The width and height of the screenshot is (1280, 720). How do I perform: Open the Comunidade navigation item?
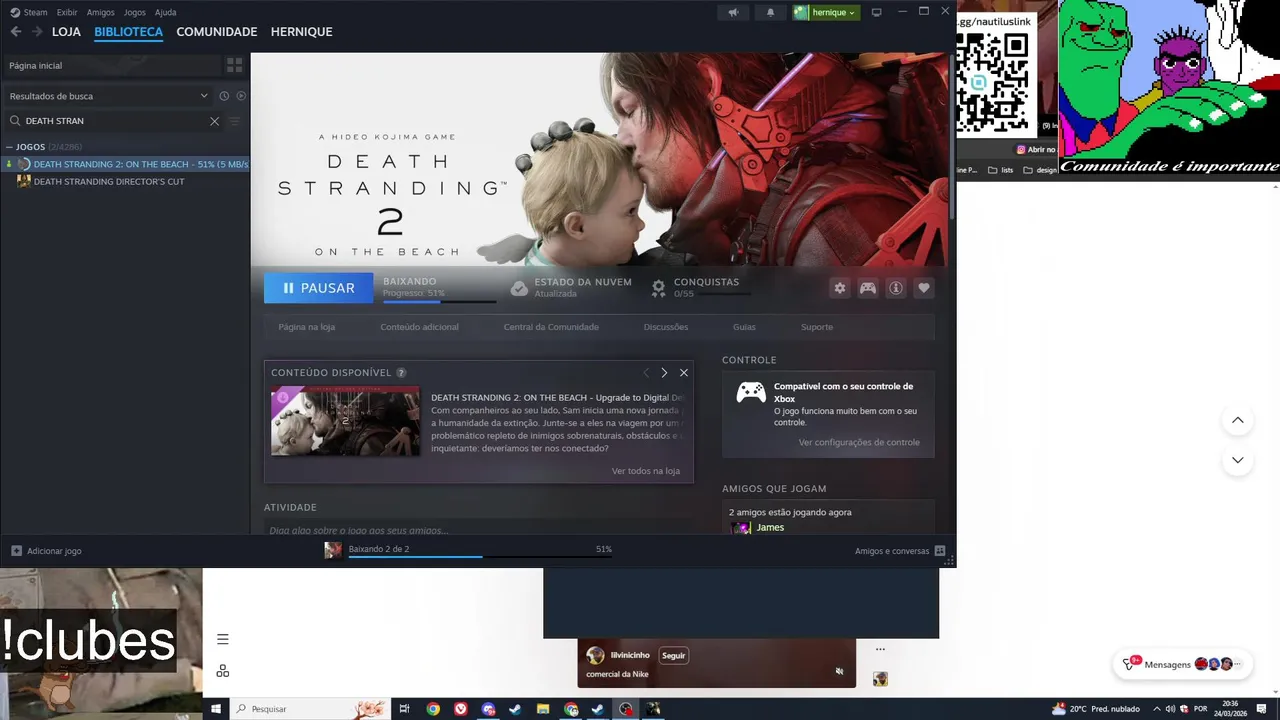(x=217, y=32)
